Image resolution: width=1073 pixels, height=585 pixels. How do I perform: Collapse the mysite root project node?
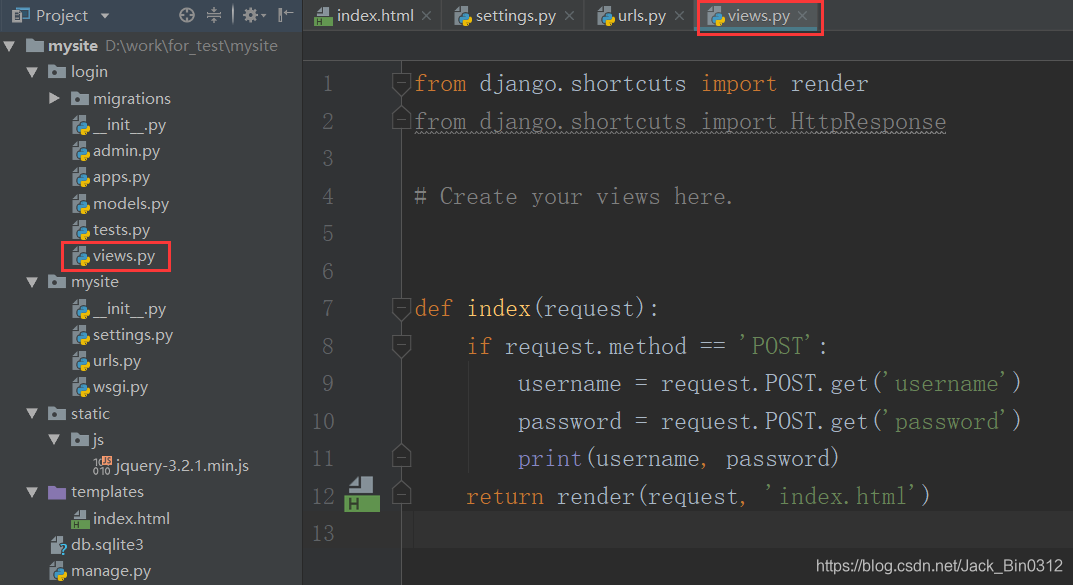[x=10, y=46]
